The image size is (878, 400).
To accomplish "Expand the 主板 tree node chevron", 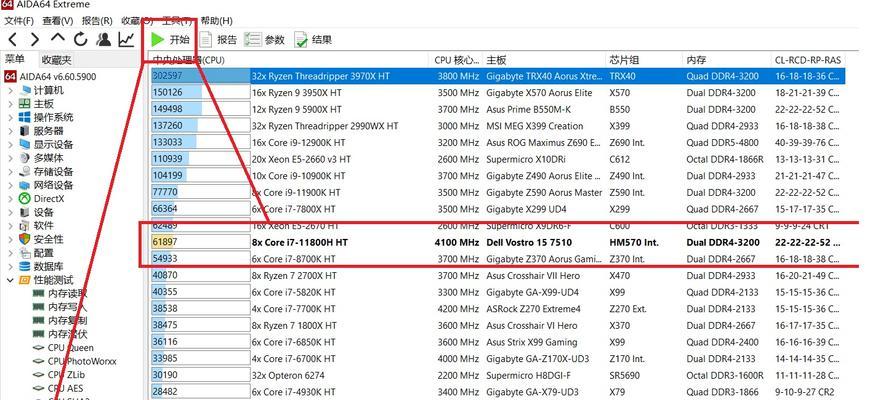I will pos(11,104).
